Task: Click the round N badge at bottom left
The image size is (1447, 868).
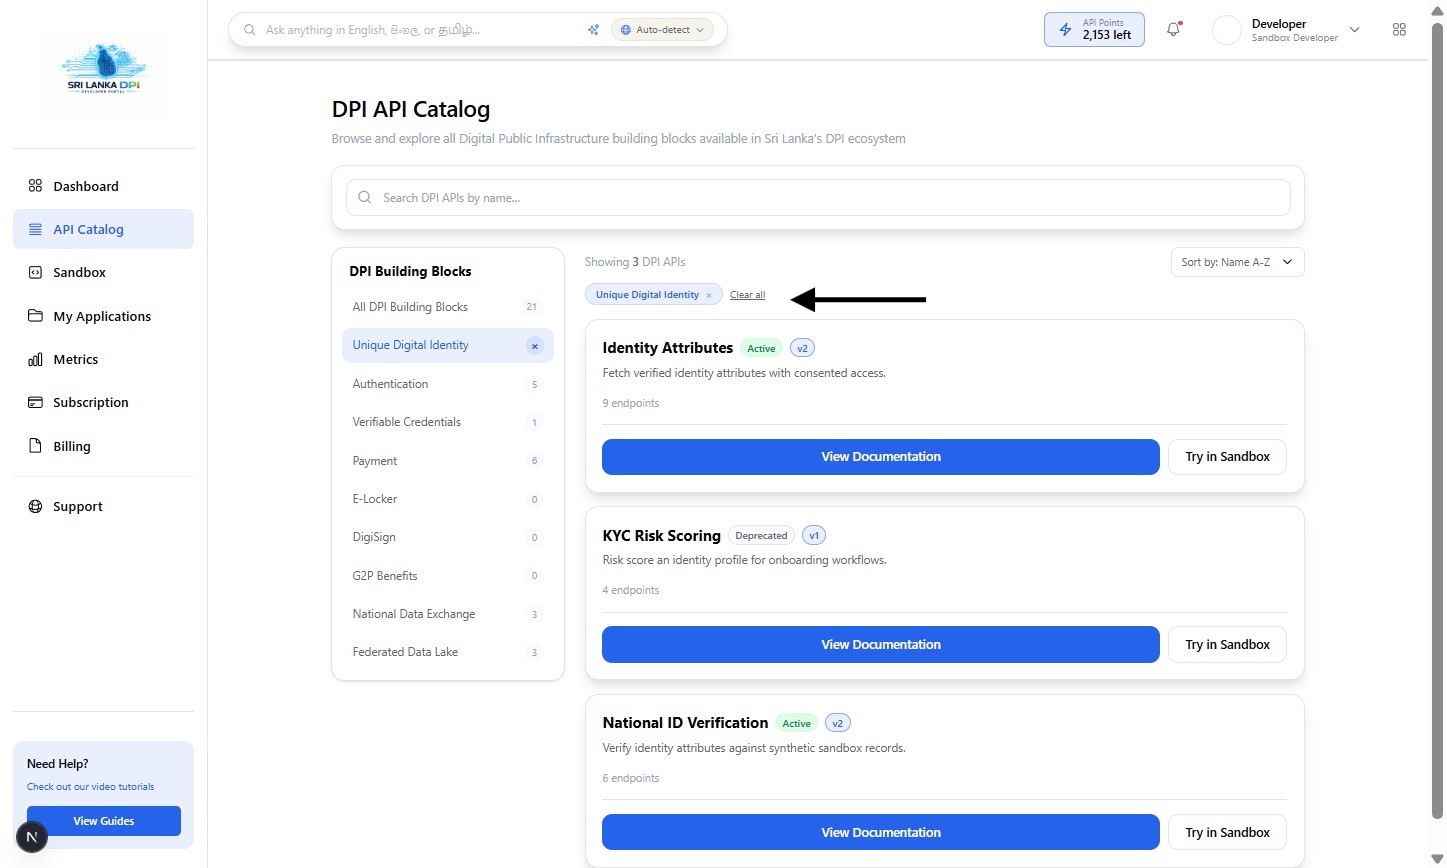Action: [x=32, y=837]
